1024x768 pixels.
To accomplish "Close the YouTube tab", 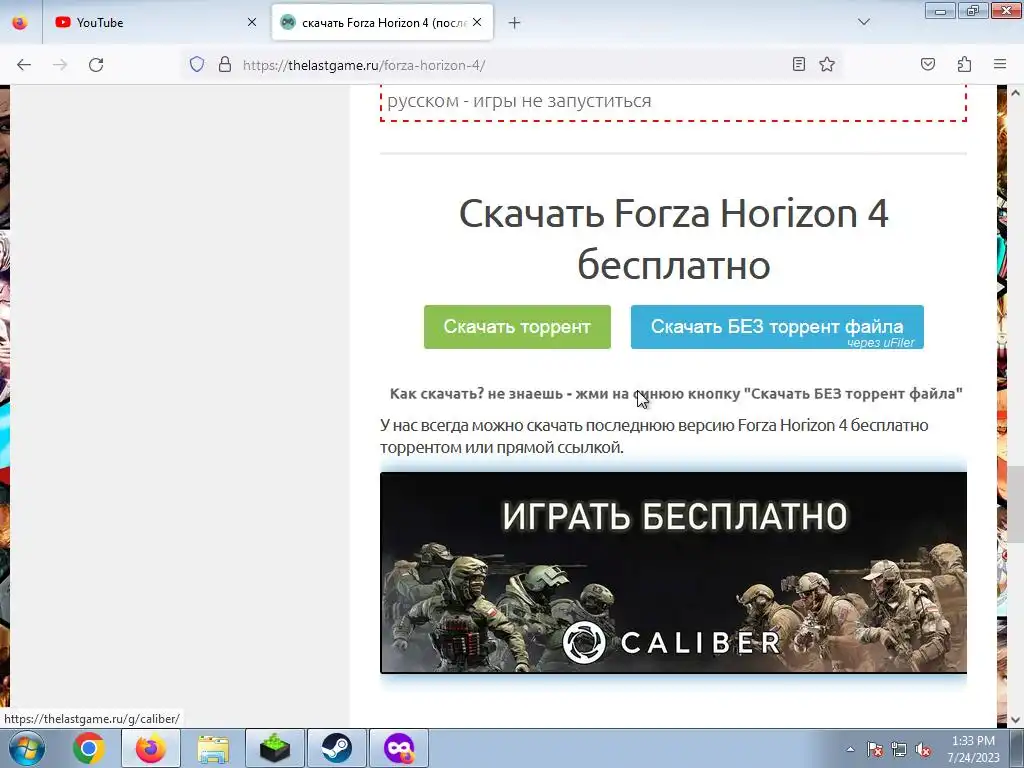I will pos(252,22).
